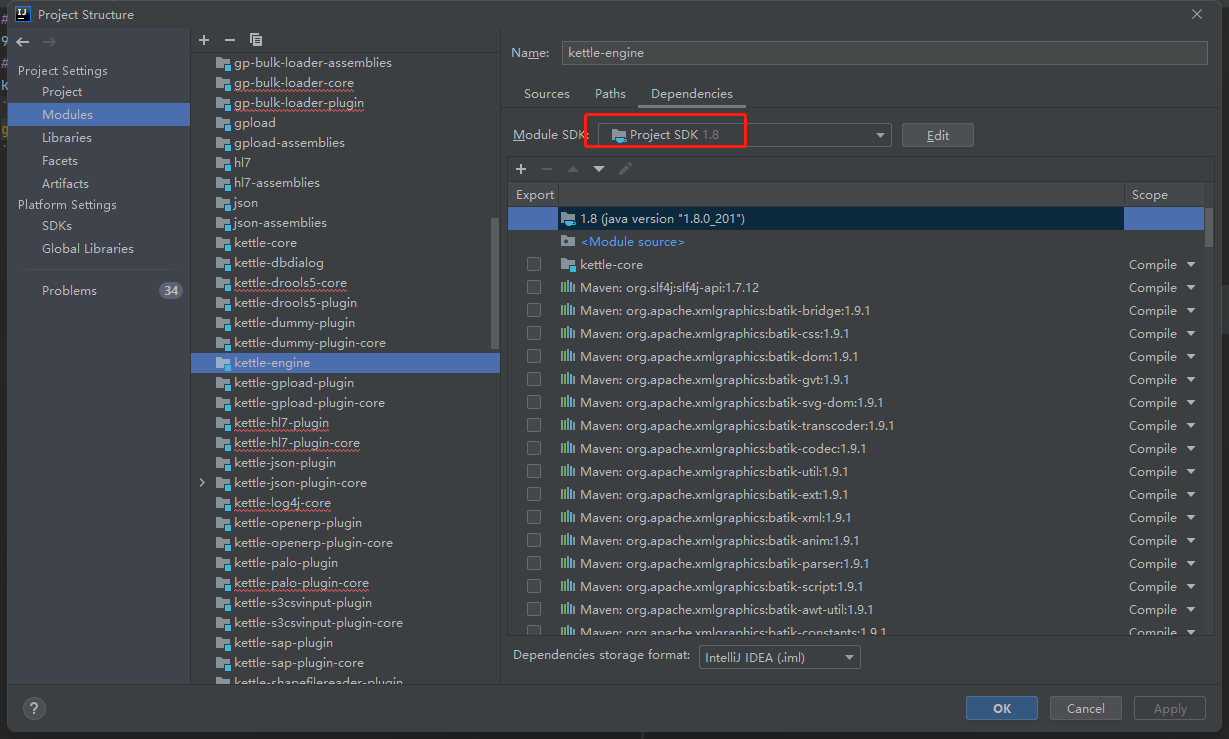1229x739 pixels.
Task: Switch to the Sources tab
Action: [x=547, y=94]
